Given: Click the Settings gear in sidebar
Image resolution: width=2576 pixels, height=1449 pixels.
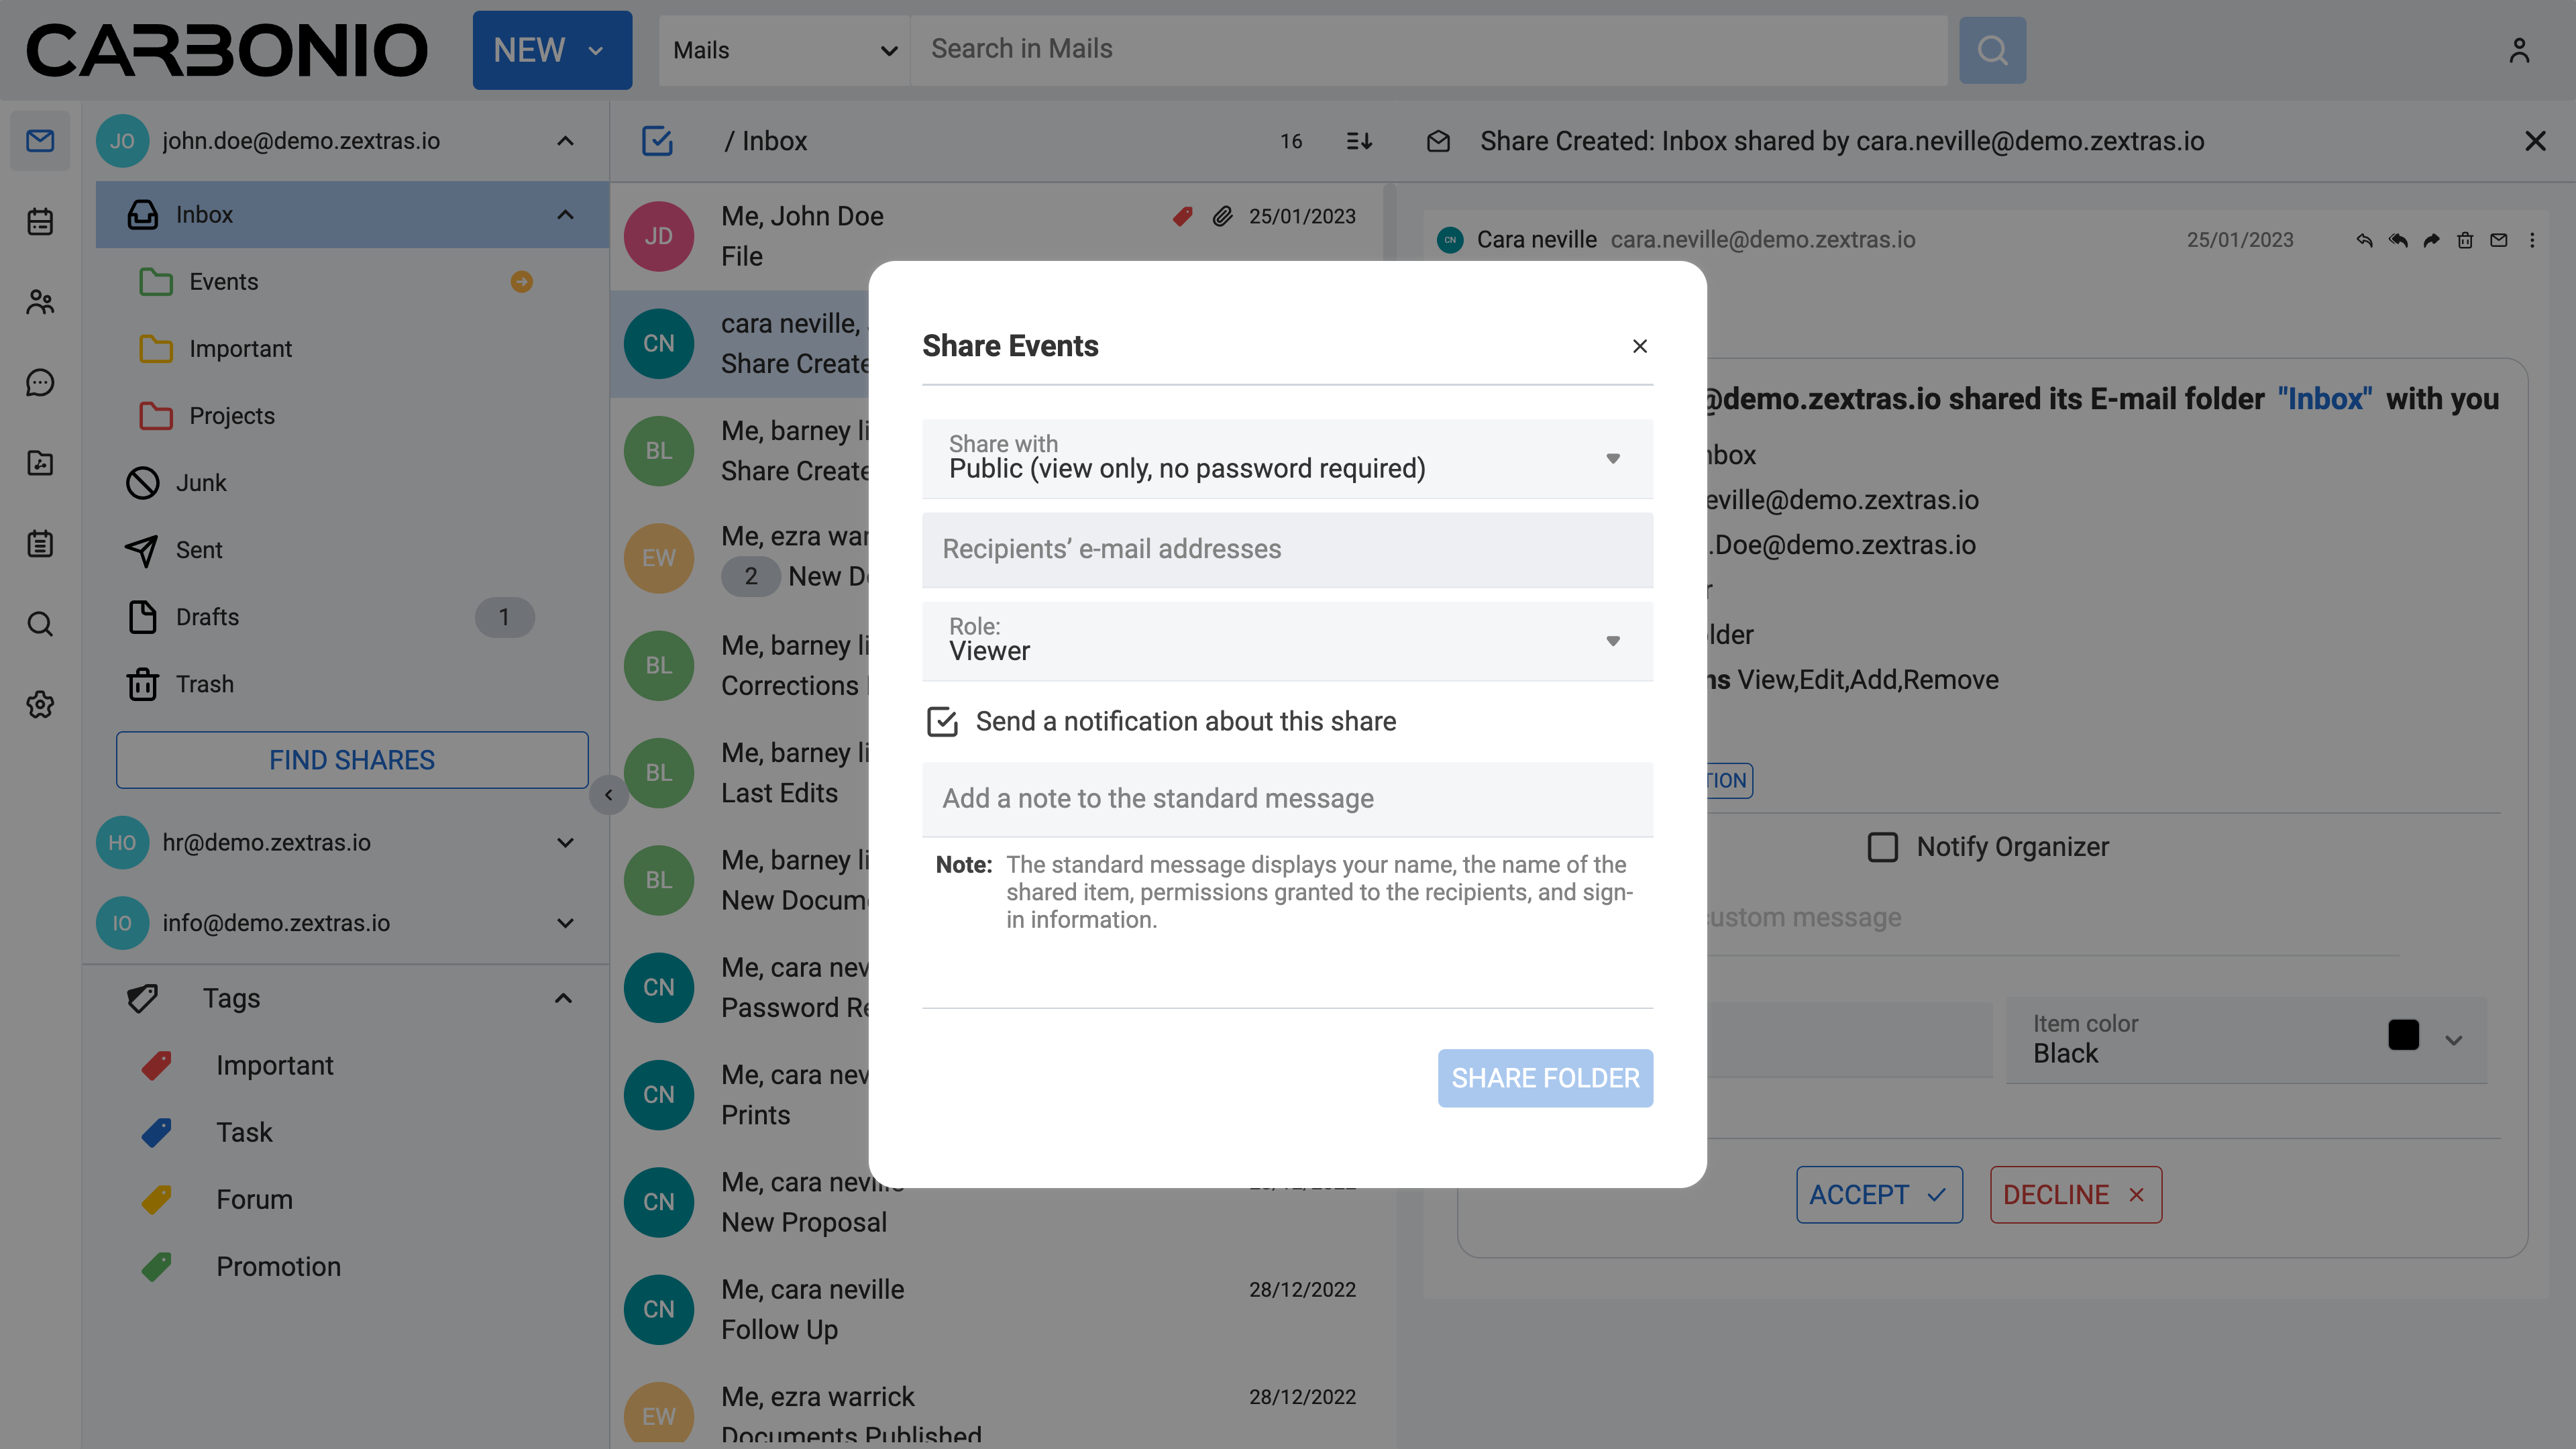Looking at the screenshot, I should tap(40, 705).
